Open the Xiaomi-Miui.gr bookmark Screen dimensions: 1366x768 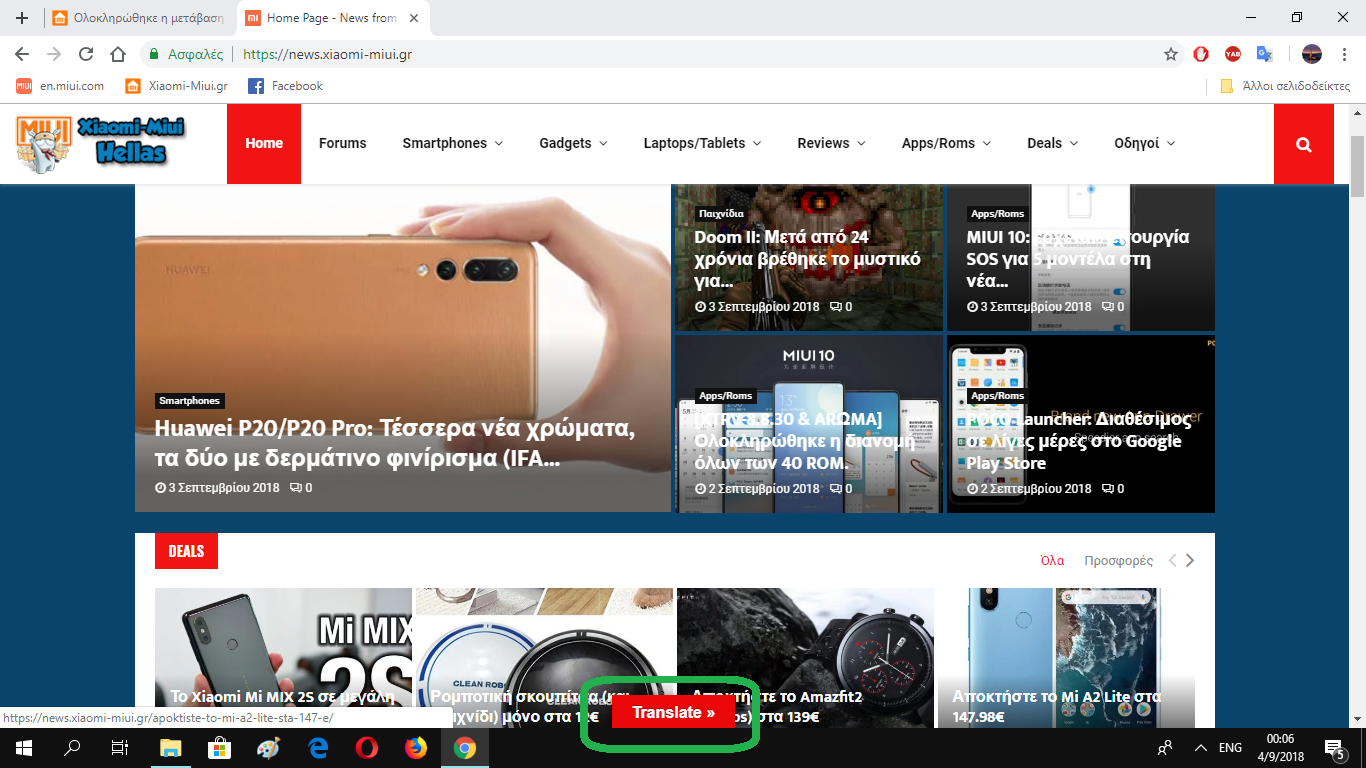pyautogui.click(x=176, y=86)
